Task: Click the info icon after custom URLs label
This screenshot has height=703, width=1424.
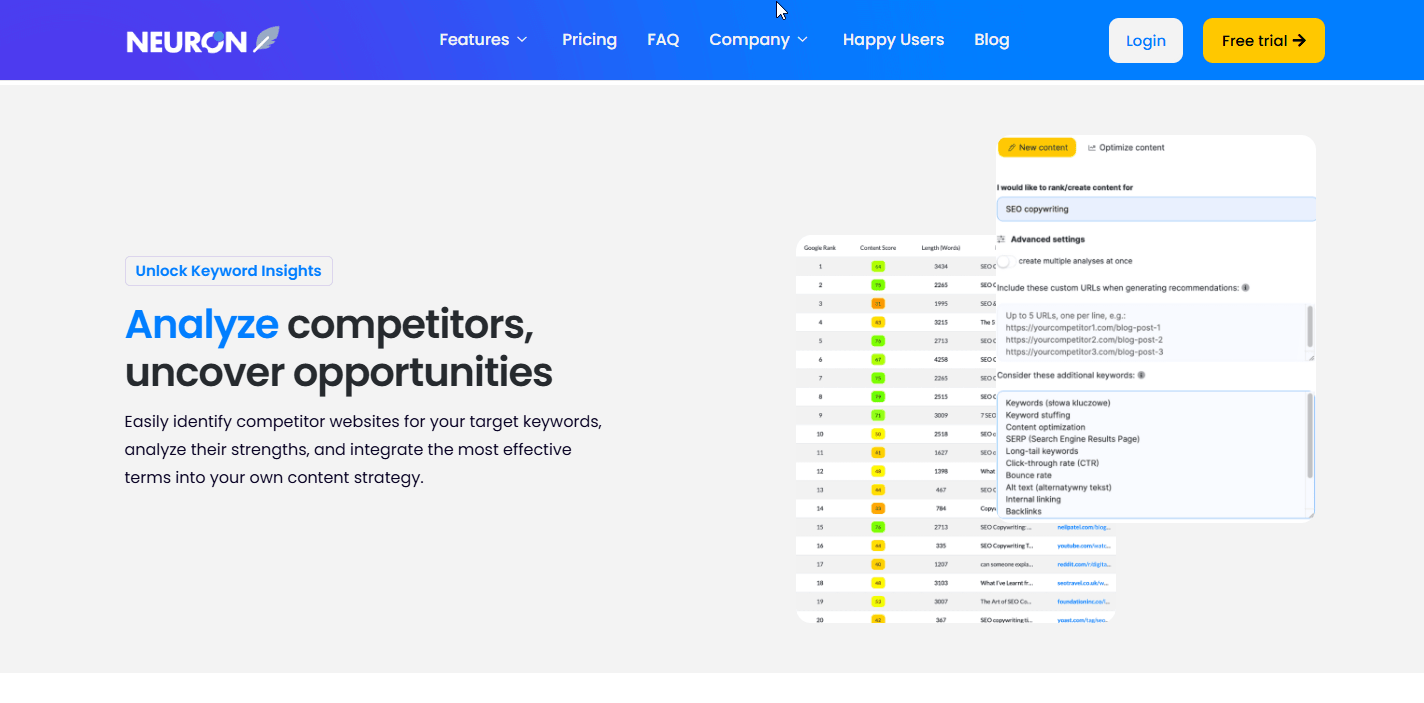Action: tap(1245, 288)
